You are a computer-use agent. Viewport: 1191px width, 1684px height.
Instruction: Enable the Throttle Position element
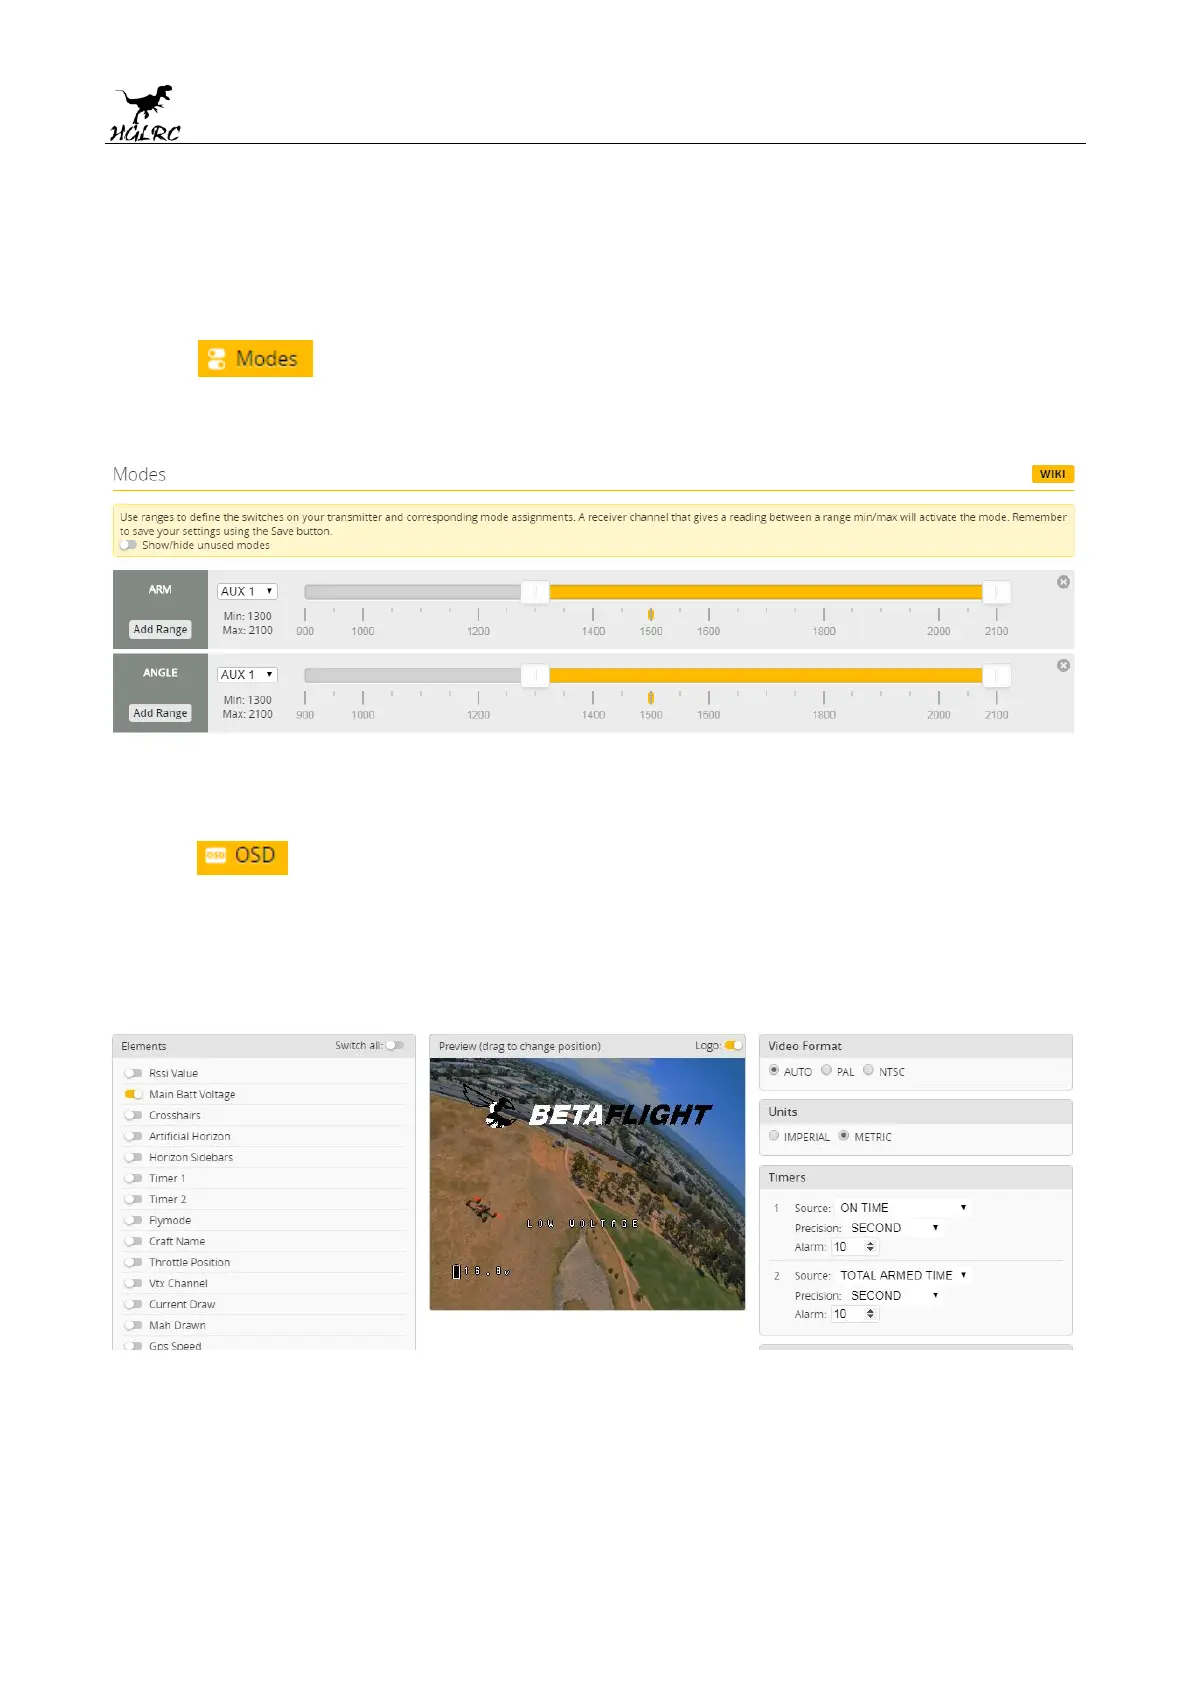click(133, 1262)
